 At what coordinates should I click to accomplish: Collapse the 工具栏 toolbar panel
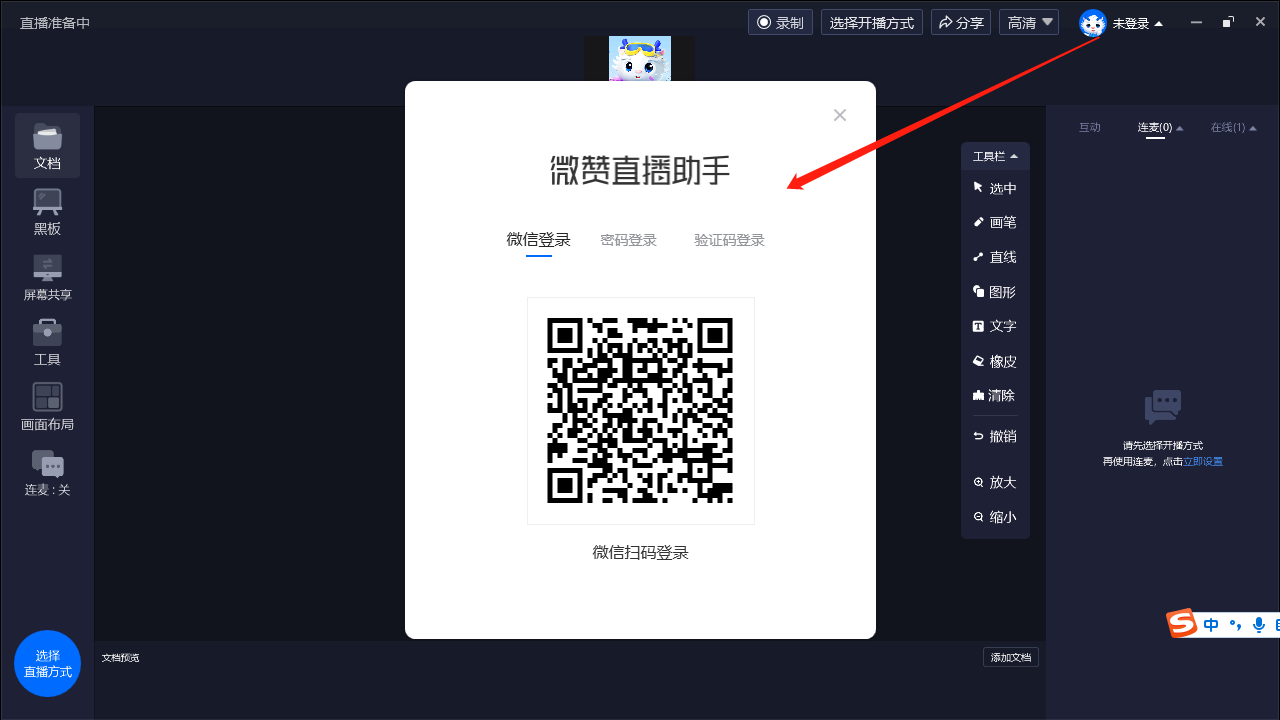(996, 156)
